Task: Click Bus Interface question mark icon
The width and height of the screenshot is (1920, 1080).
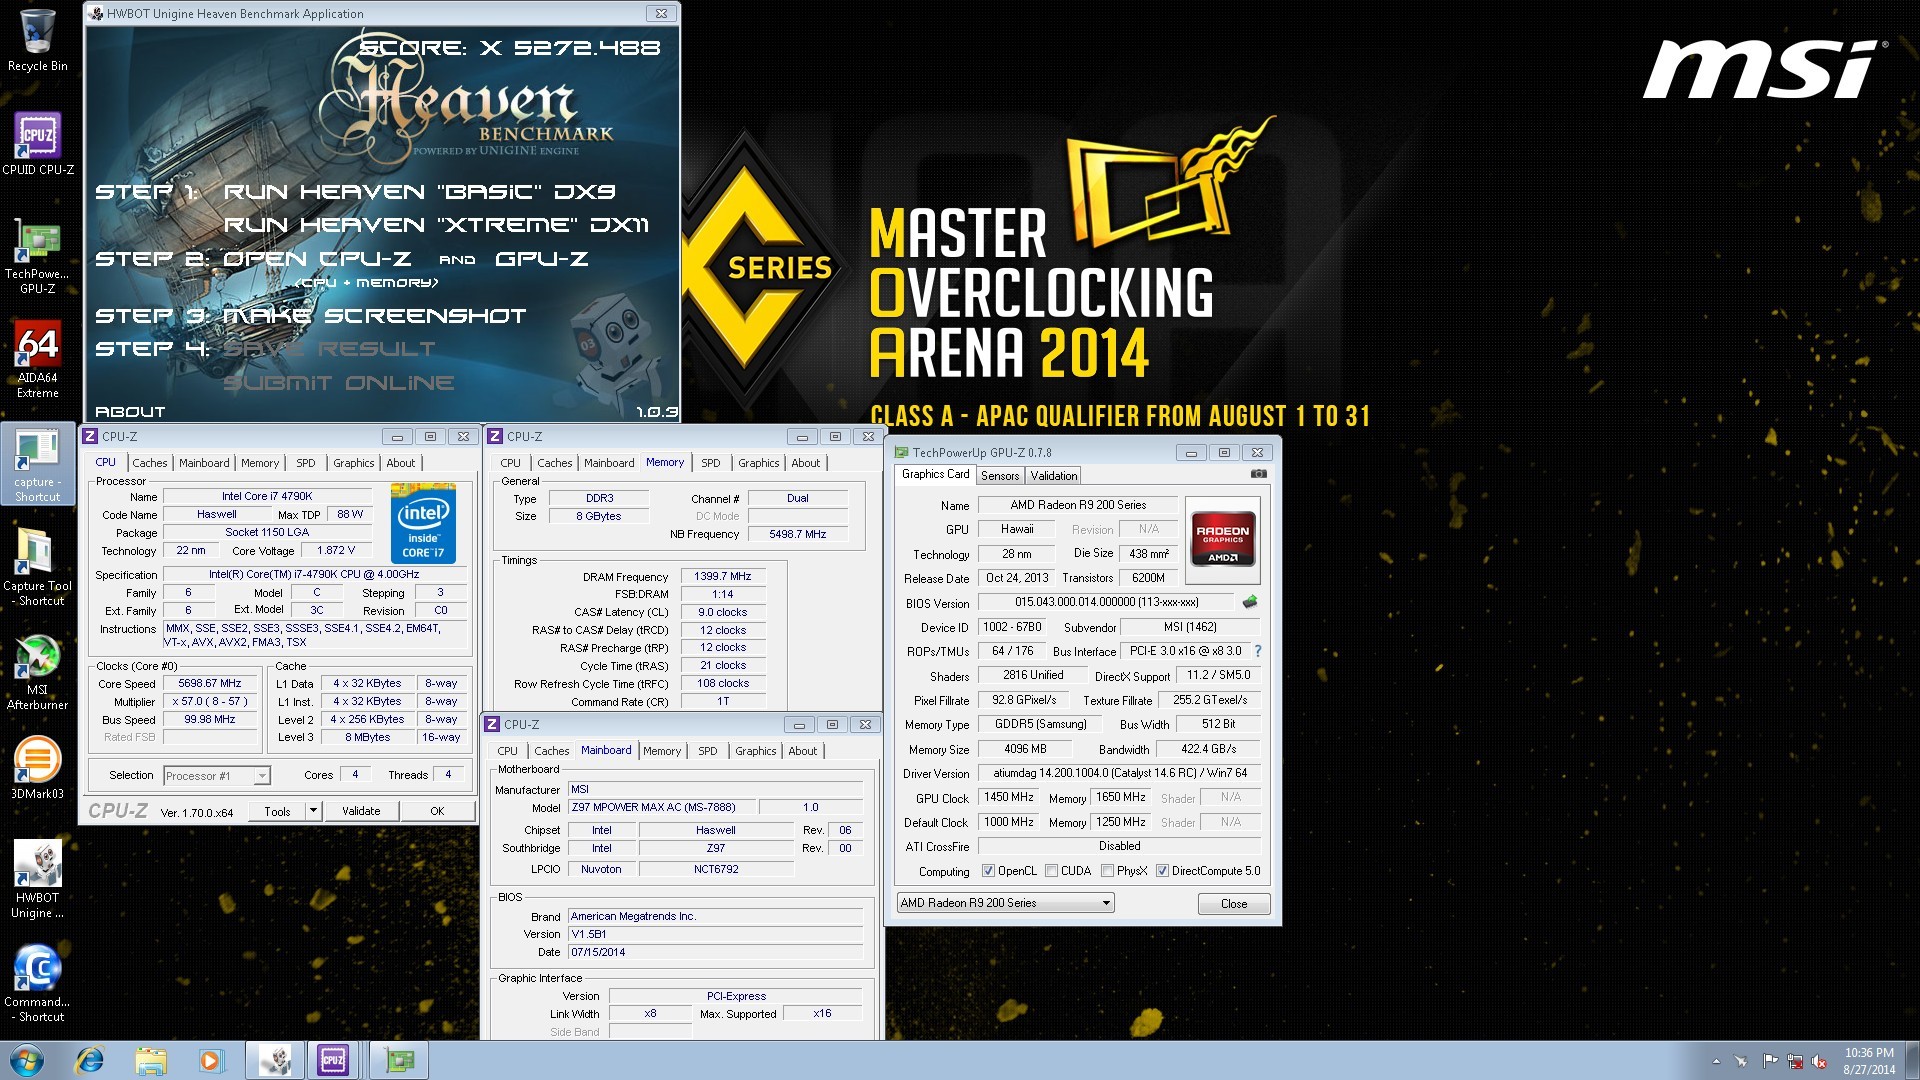Action: 1258,651
